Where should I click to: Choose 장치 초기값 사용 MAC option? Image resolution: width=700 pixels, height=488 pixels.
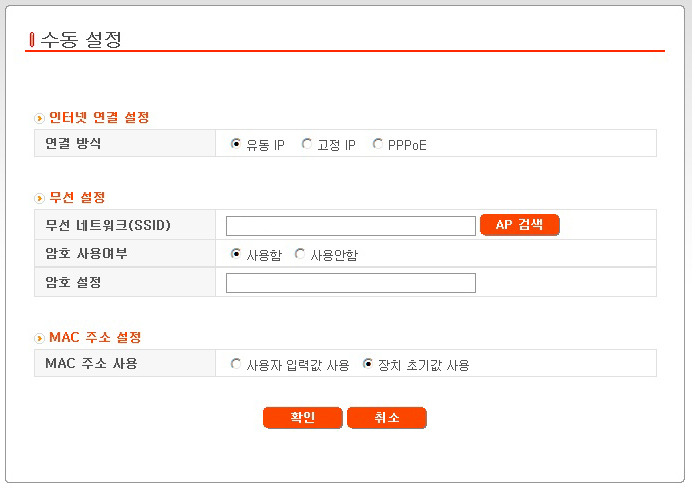[x=367, y=364]
